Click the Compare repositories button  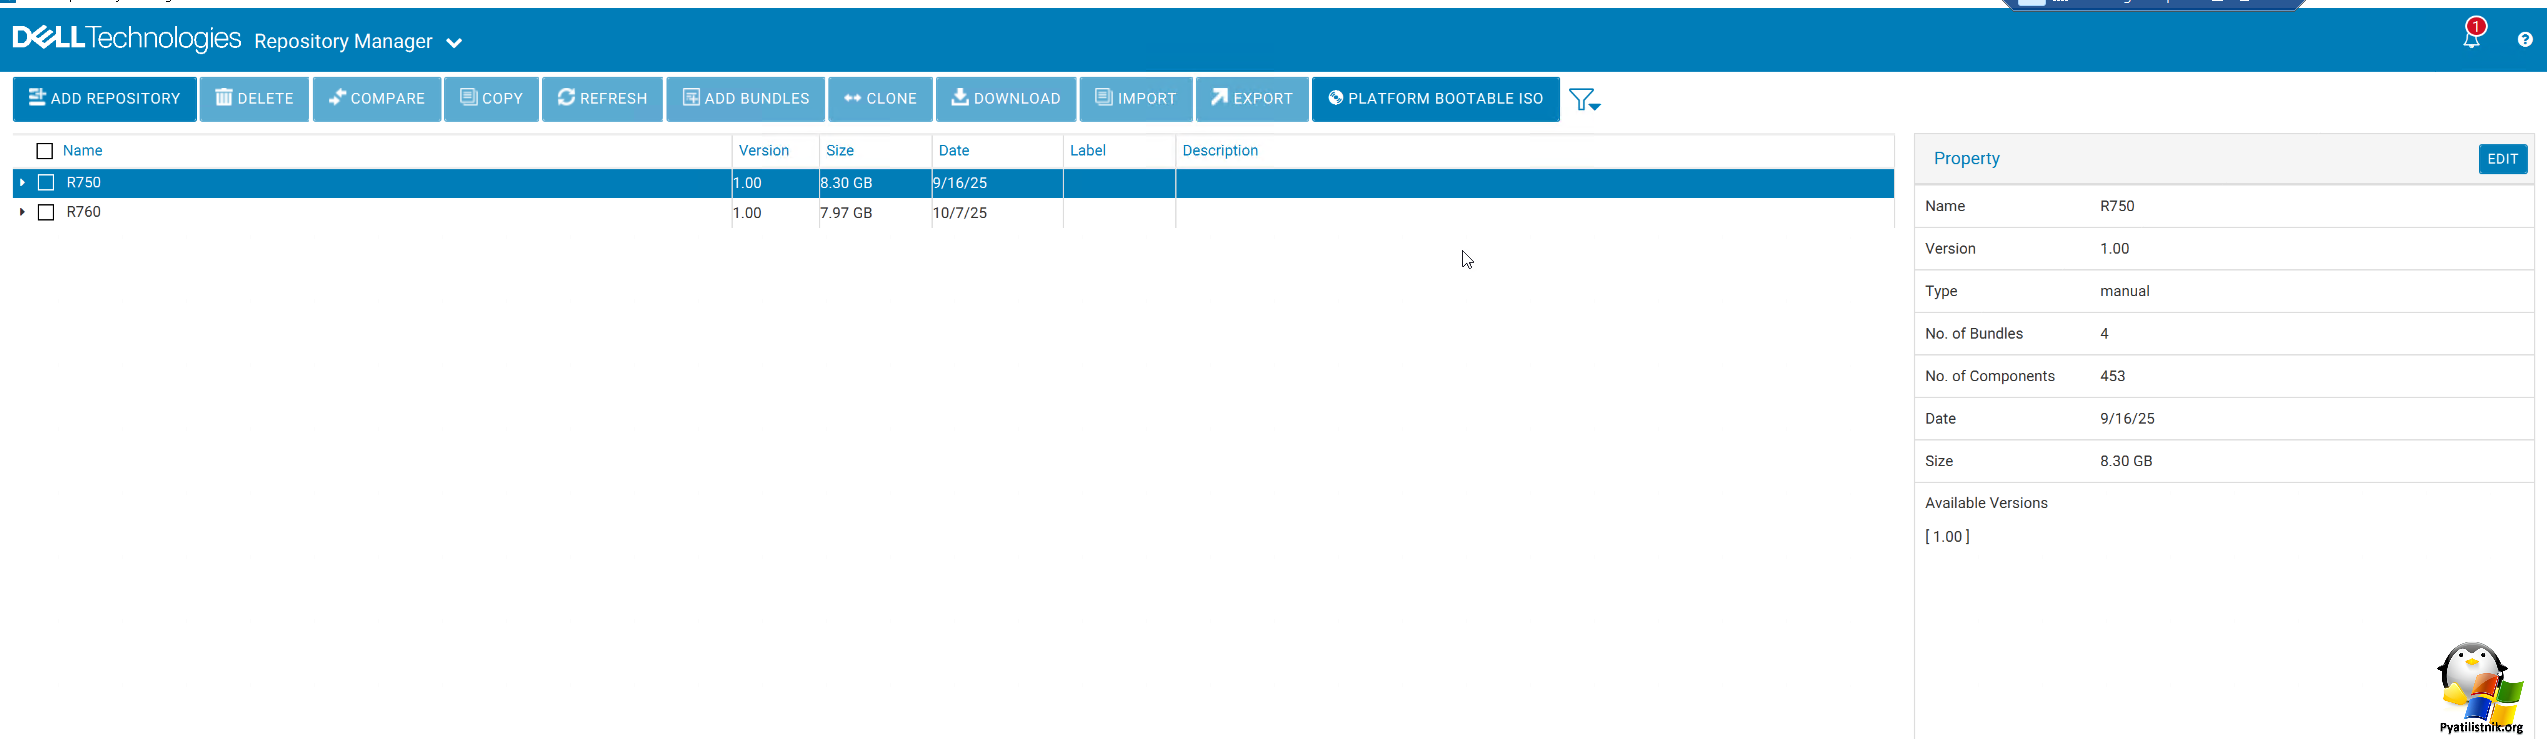(376, 99)
